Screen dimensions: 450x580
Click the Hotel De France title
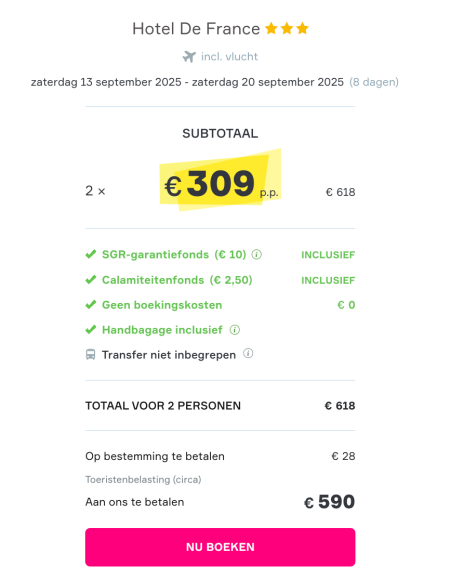[x=196, y=29]
